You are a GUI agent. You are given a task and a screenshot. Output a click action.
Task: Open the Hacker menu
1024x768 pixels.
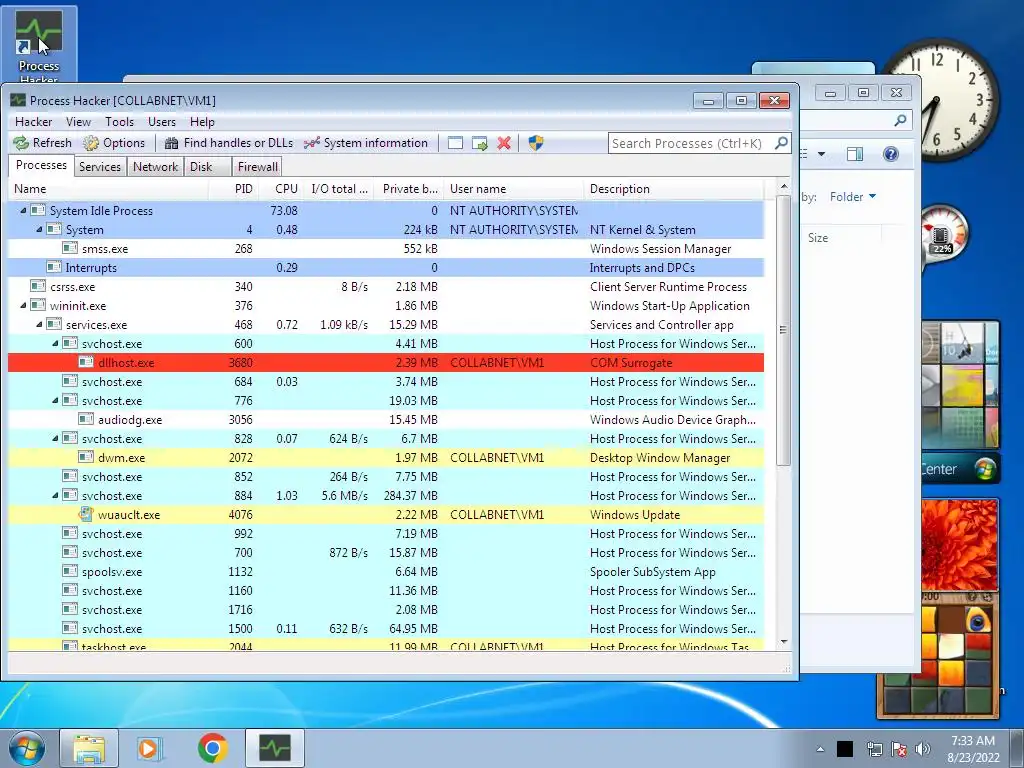click(x=33, y=122)
